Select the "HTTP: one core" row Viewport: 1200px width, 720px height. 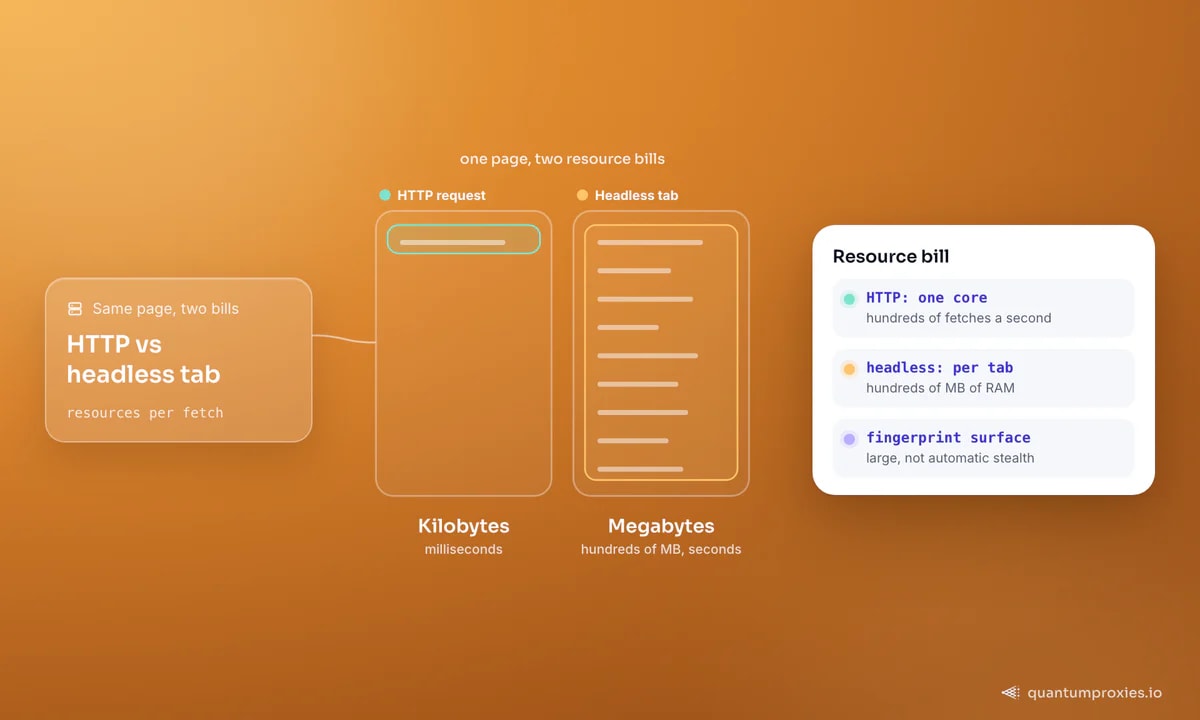point(983,307)
